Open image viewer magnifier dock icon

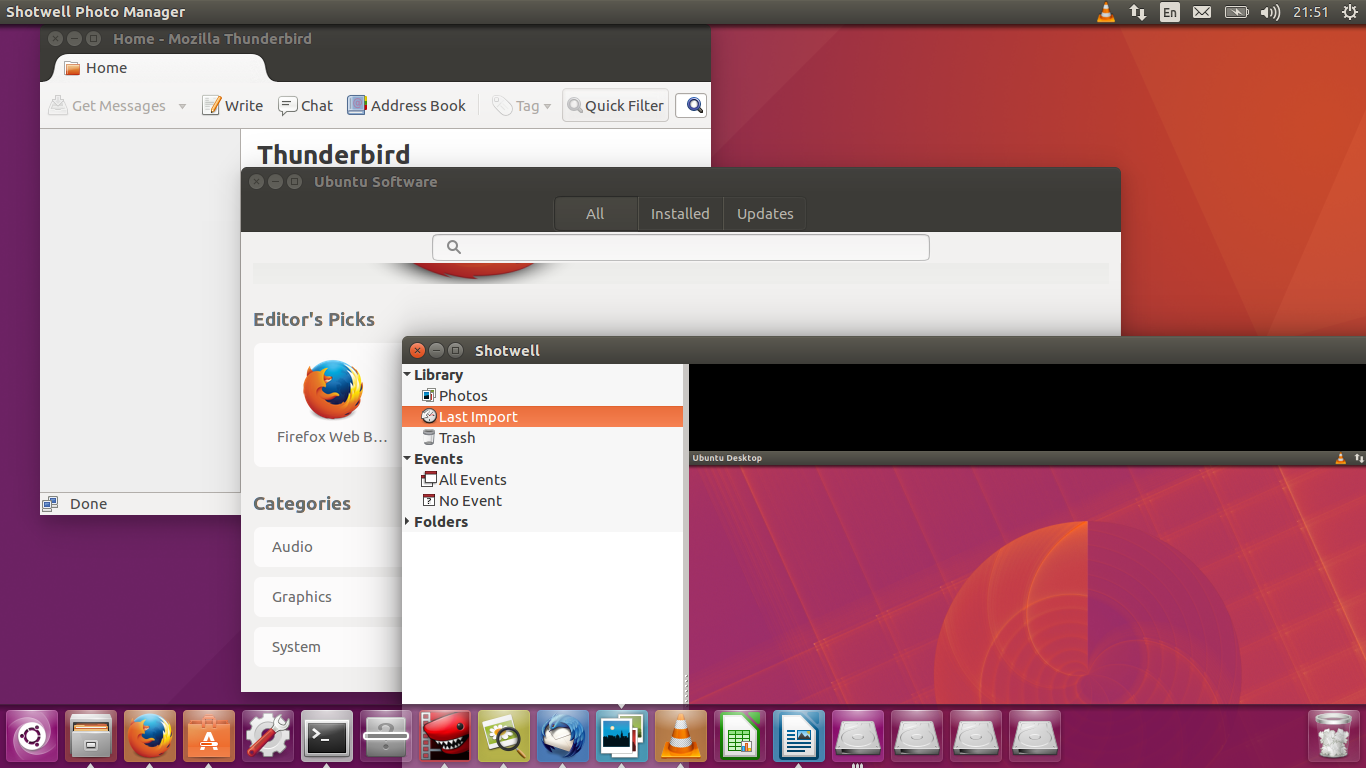point(504,737)
